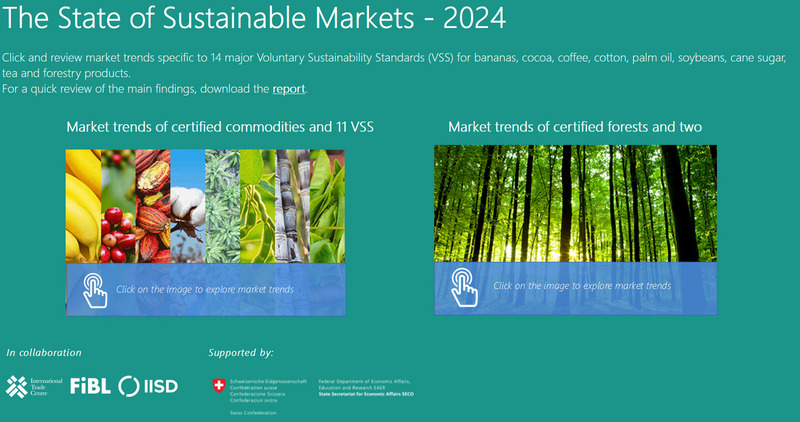800x422 pixels.
Task: Click the SECO State Secretariat text
Action: tap(366, 394)
